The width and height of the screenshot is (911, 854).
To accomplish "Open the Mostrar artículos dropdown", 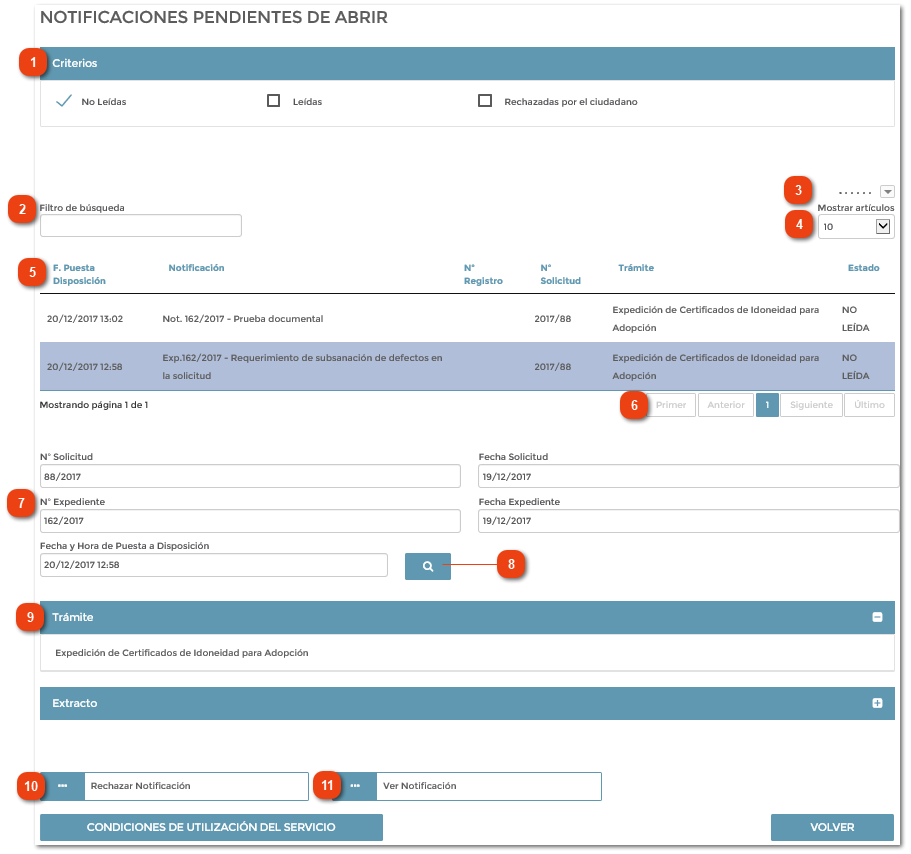I will coord(855,226).
